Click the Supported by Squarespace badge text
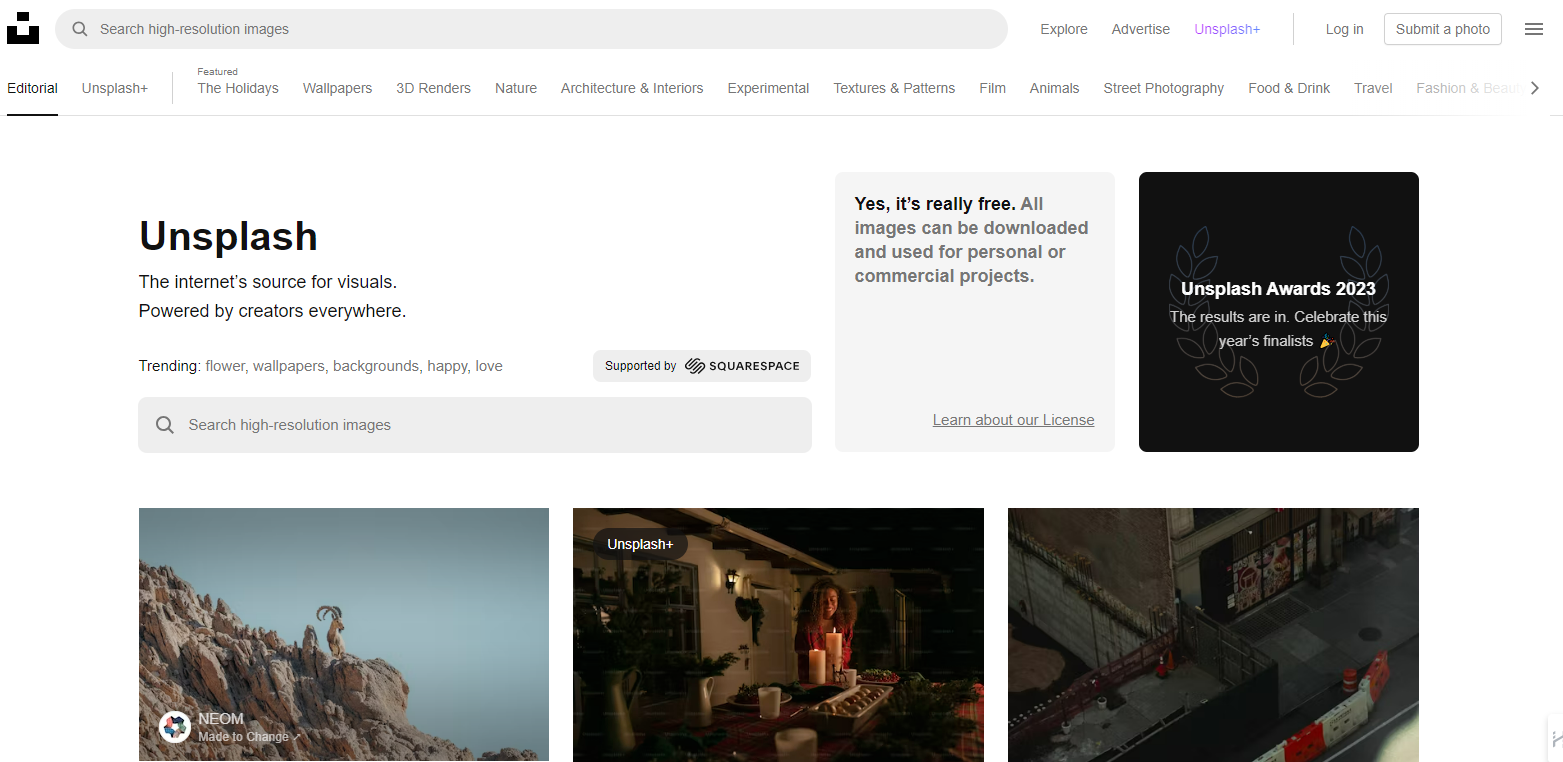 click(x=702, y=366)
